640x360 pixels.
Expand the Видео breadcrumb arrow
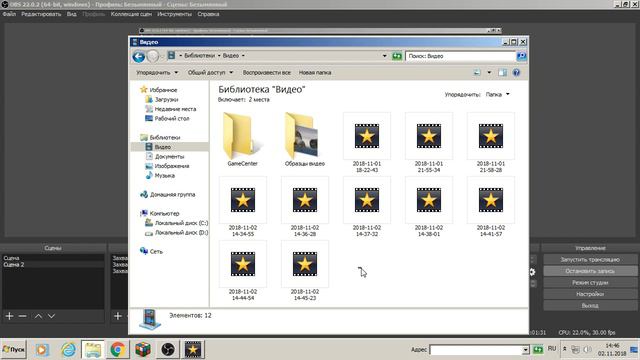click(243, 56)
